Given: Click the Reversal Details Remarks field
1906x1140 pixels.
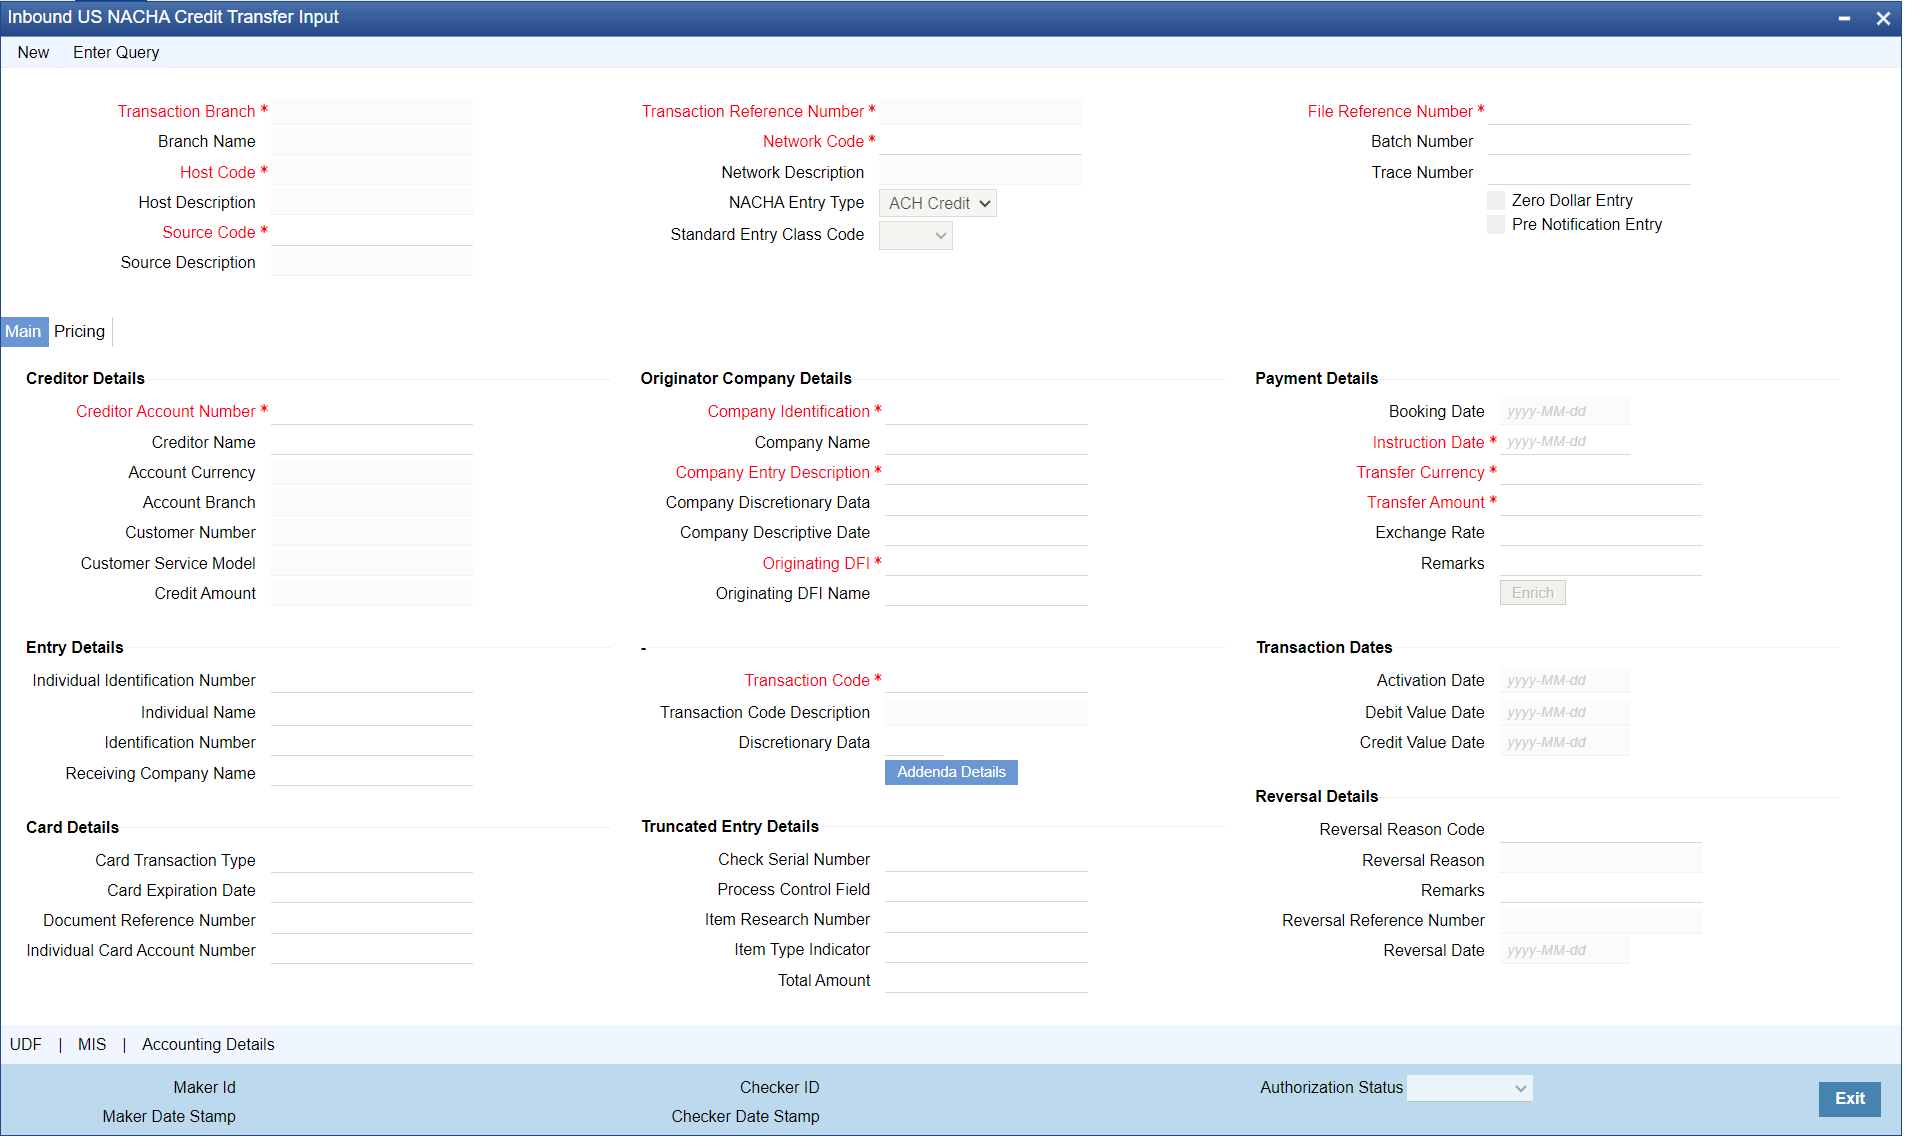Looking at the screenshot, I should pyautogui.click(x=1601, y=891).
